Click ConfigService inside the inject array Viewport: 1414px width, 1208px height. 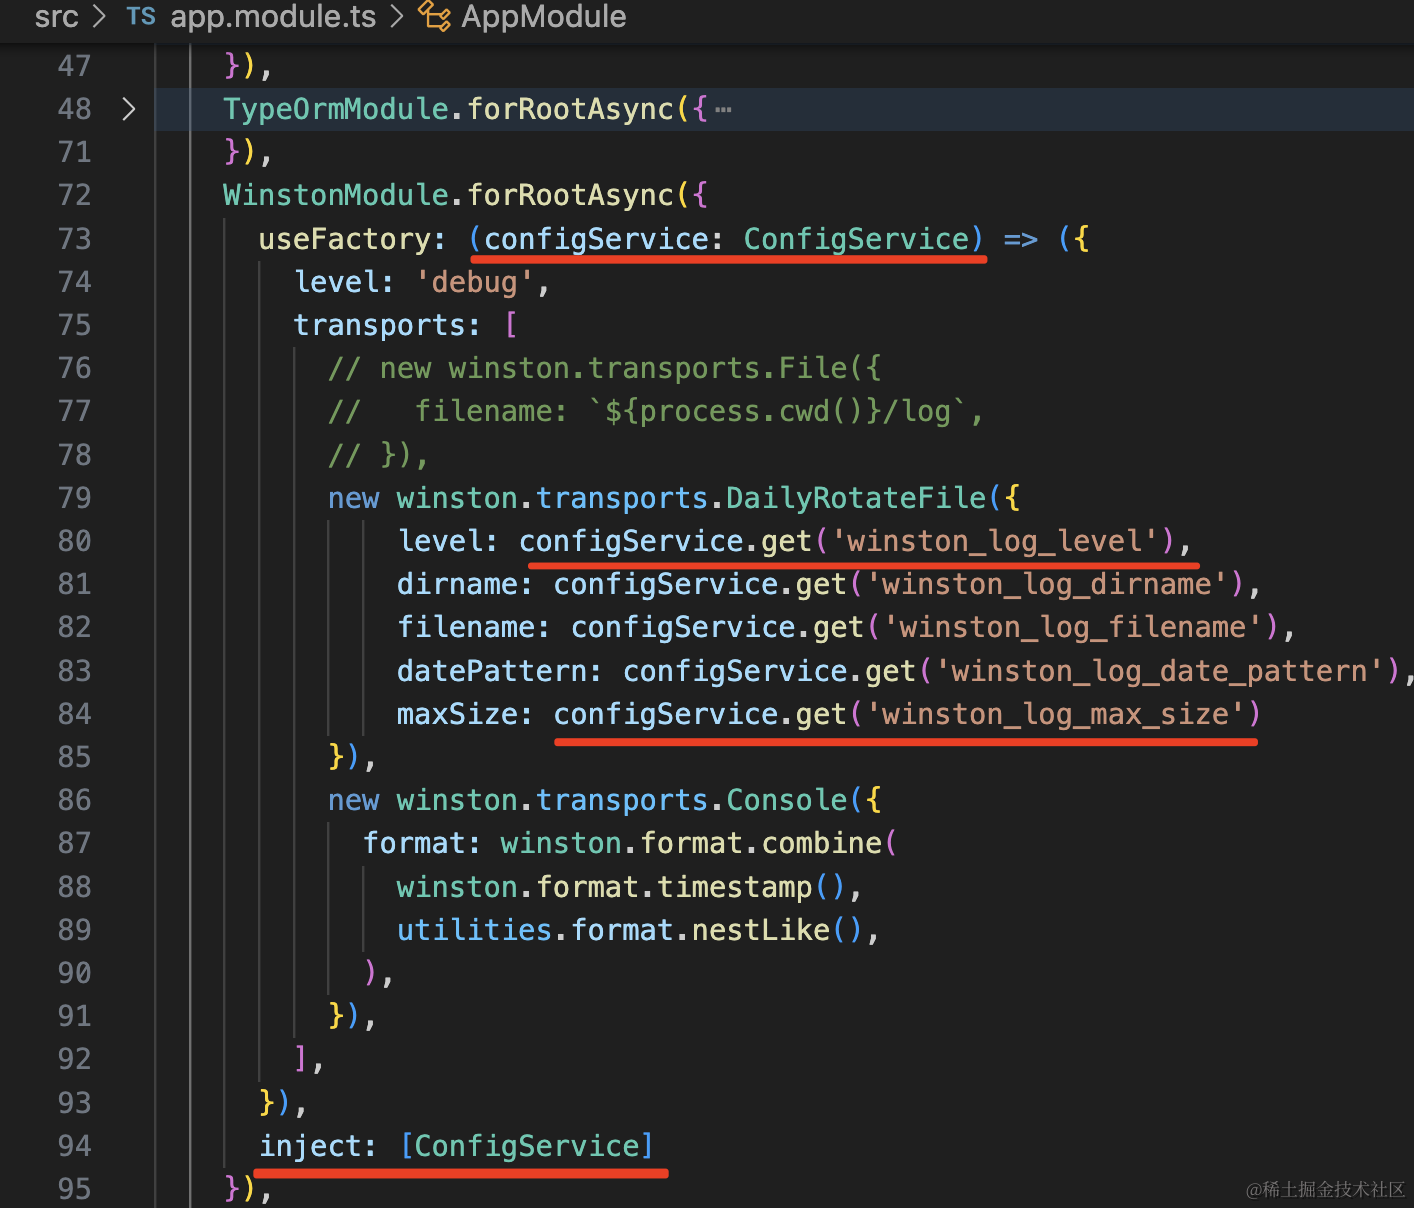[527, 1146]
